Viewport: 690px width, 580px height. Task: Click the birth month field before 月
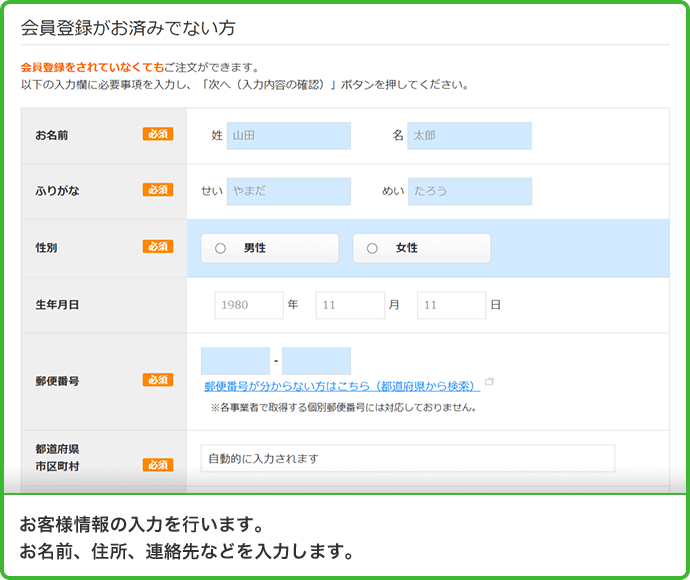[350, 305]
